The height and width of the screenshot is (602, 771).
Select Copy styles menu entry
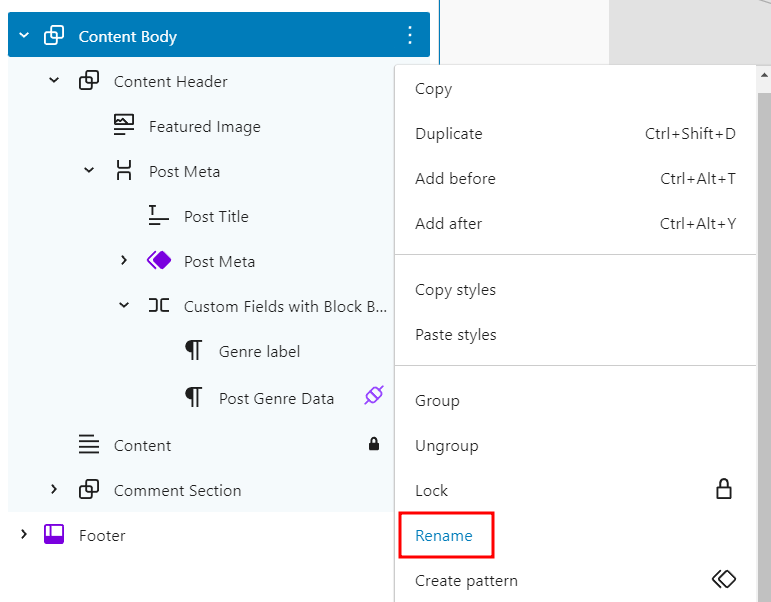tap(455, 290)
